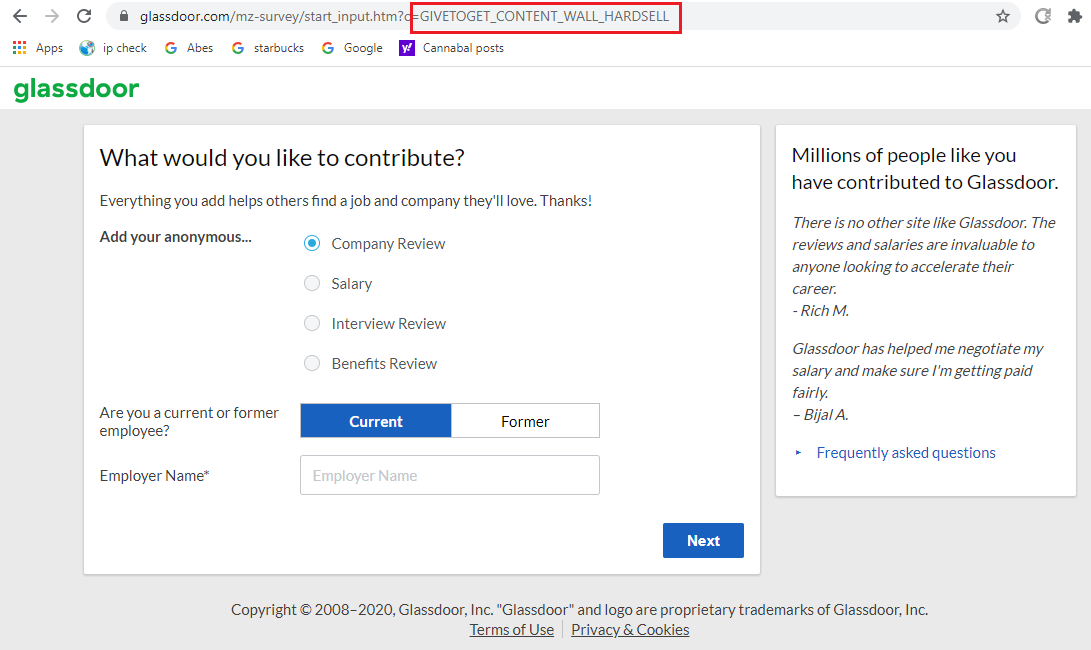Go back with the browser back arrow
This screenshot has height=650, width=1091.
(x=19, y=16)
